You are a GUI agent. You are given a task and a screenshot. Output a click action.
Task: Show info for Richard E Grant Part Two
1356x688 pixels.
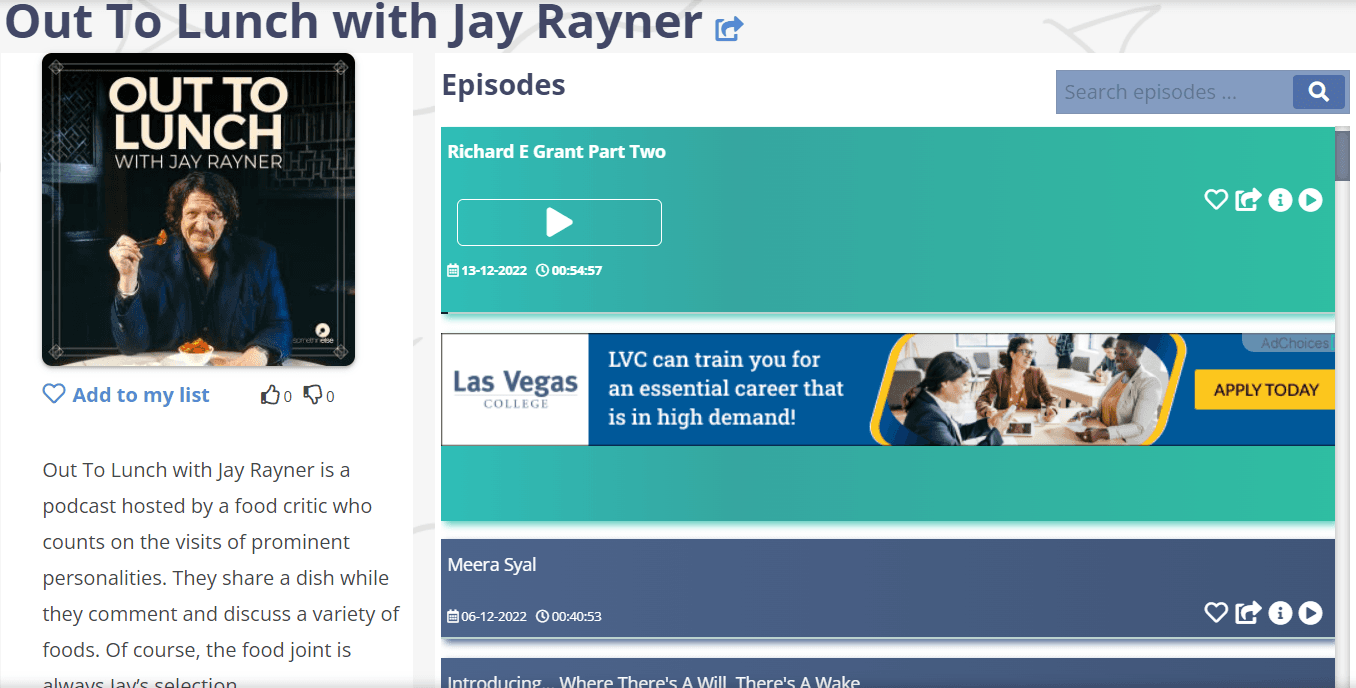tap(1280, 200)
